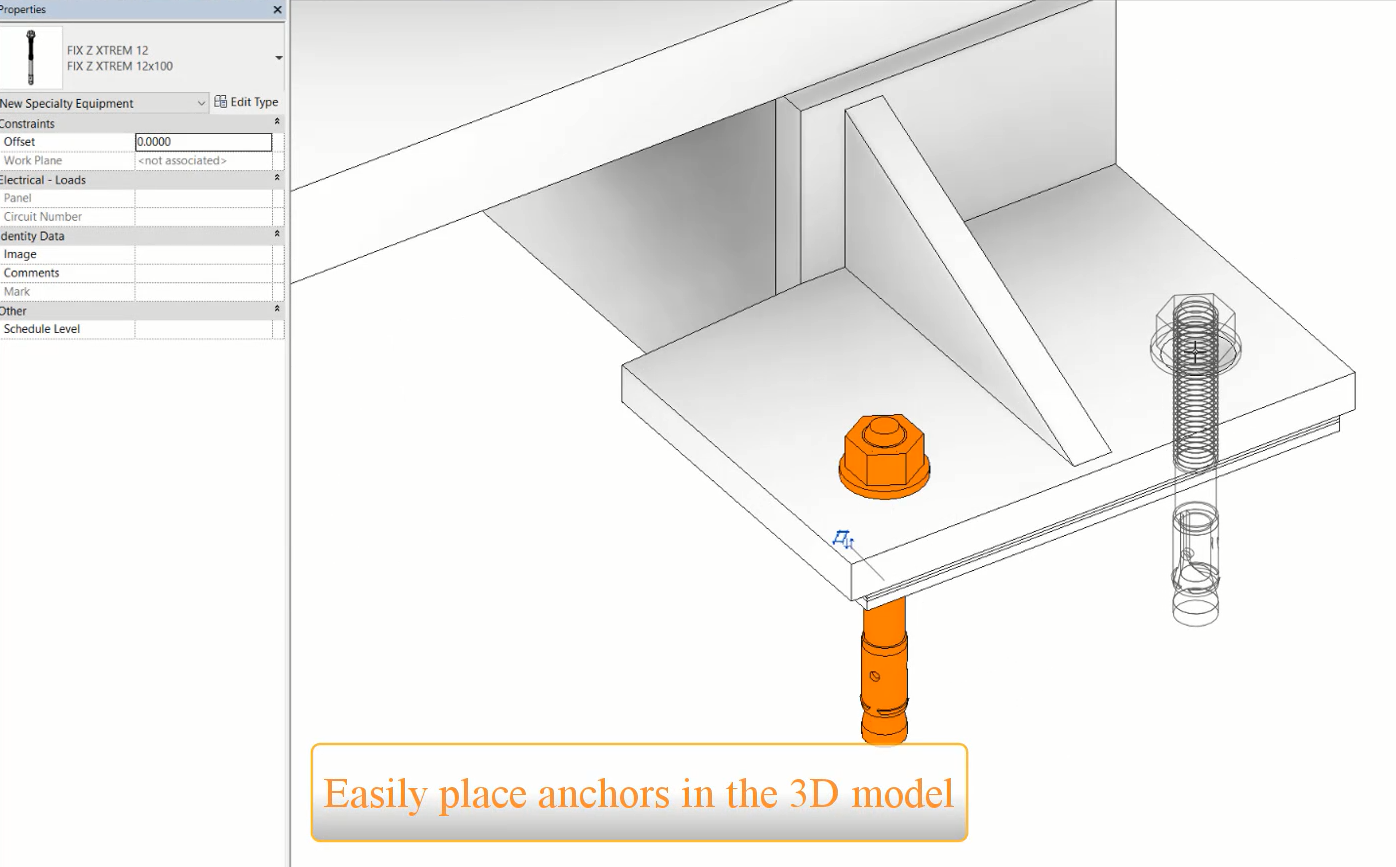
Task: Edit the Offset value field
Action: (204, 141)
